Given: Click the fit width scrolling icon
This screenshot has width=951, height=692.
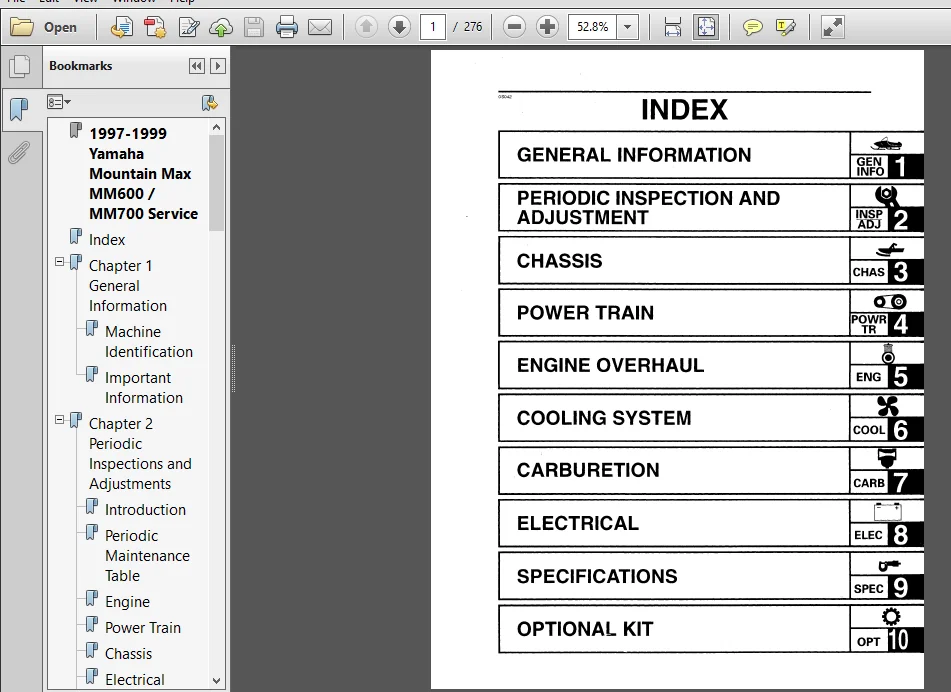Looking at the screenshot, I should [673, 27].
